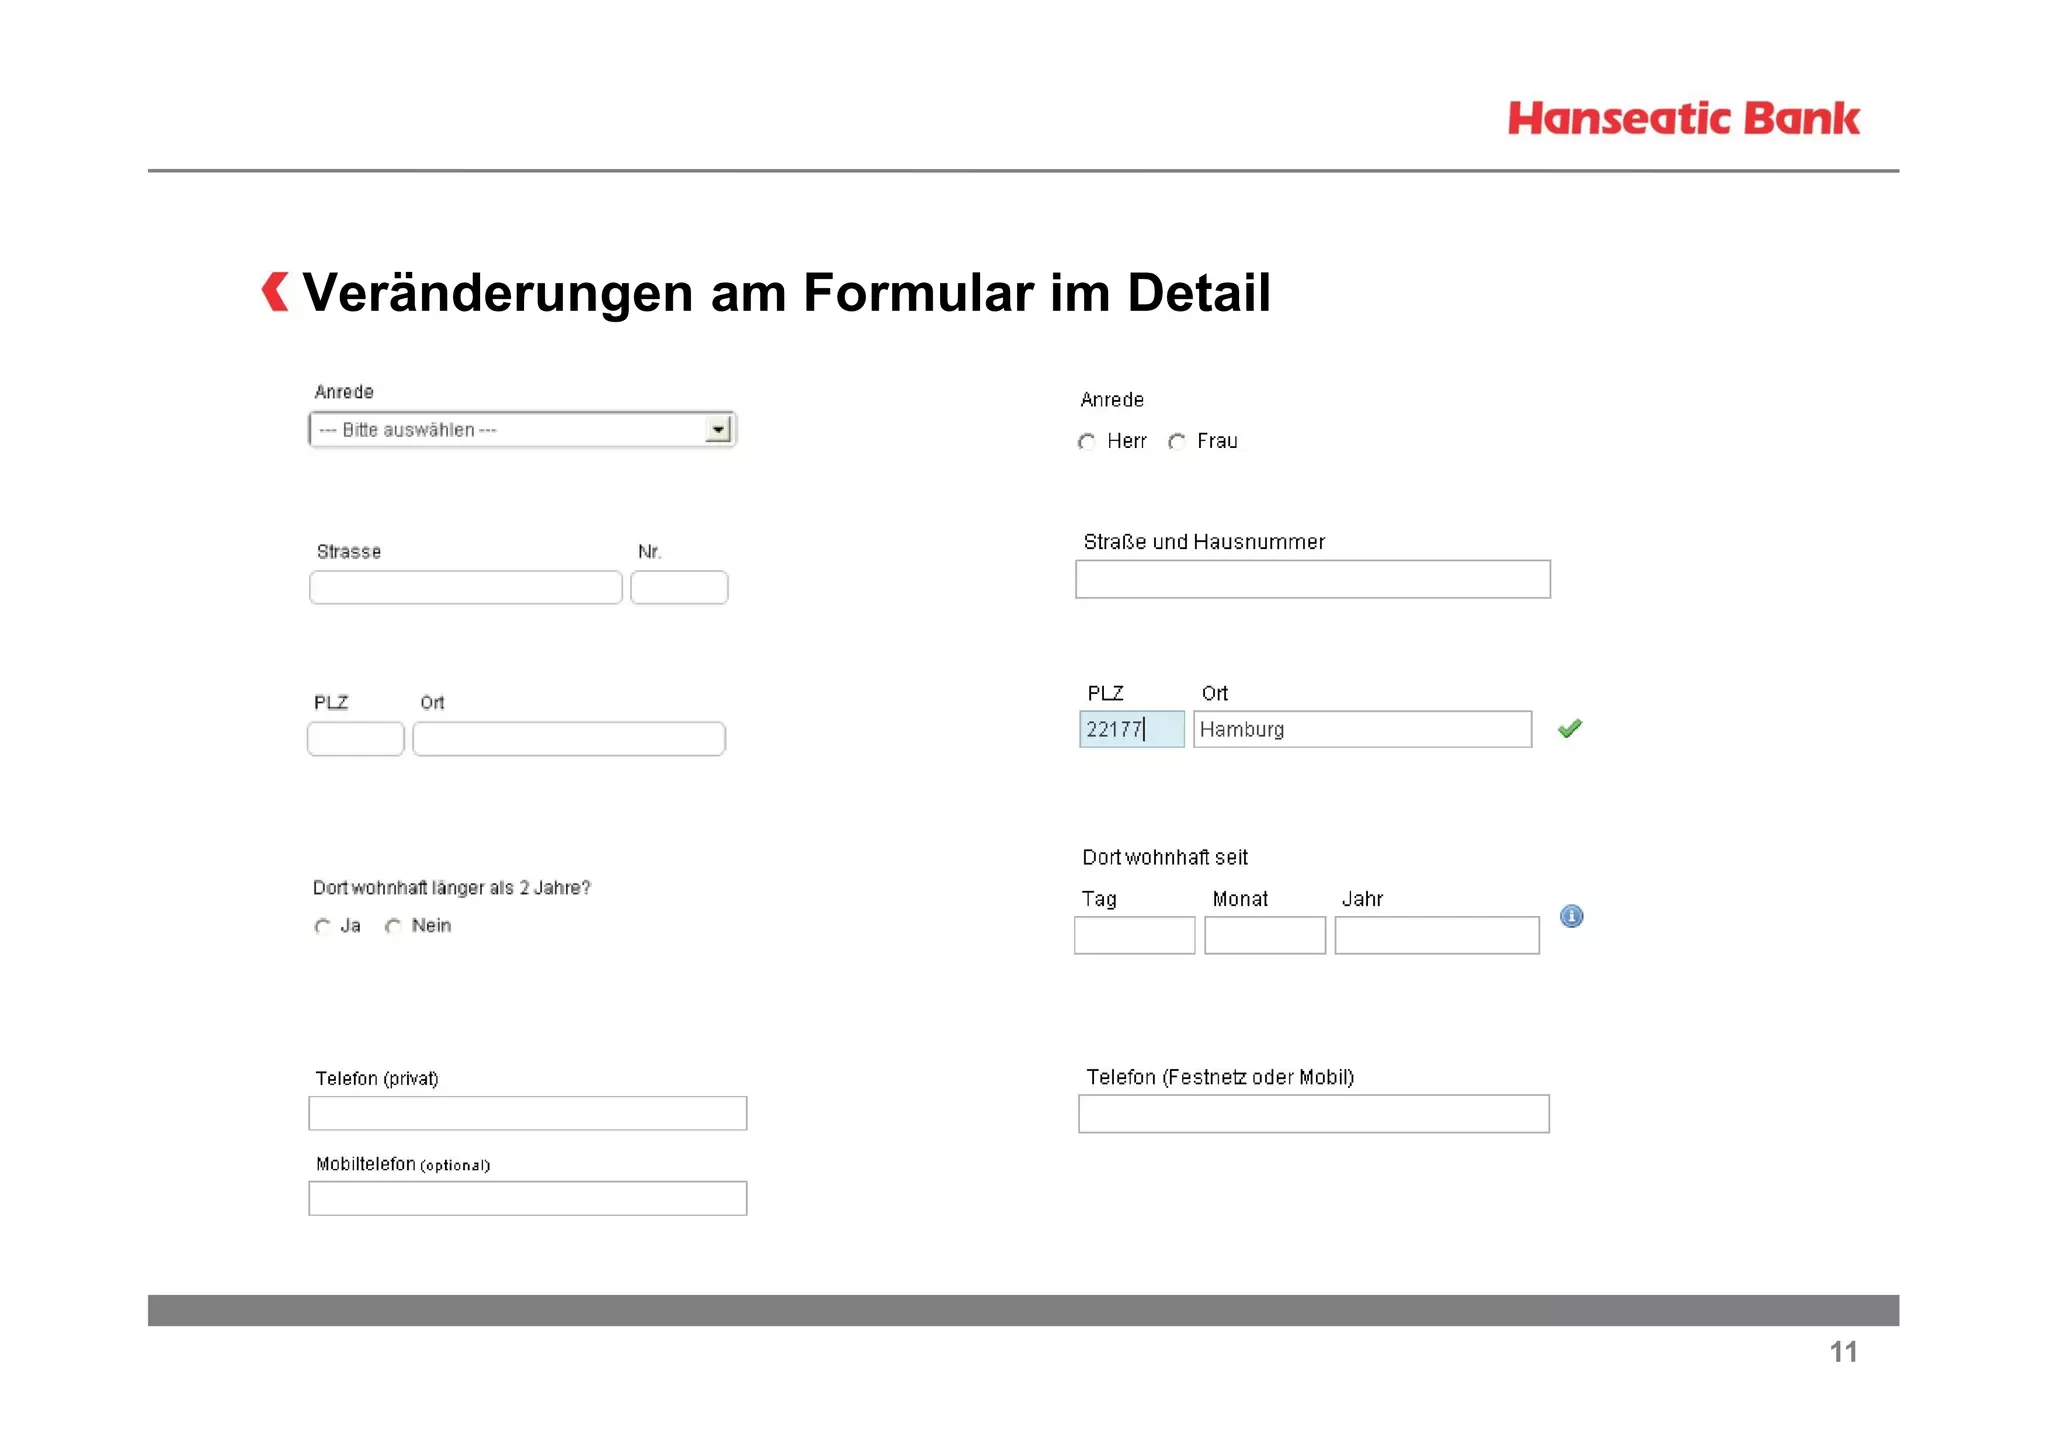This screenshot has width=2048, height=1448.
Task: Open the Anrede 'Bitte auswählen' dropdown
Action: coord(522,430)
